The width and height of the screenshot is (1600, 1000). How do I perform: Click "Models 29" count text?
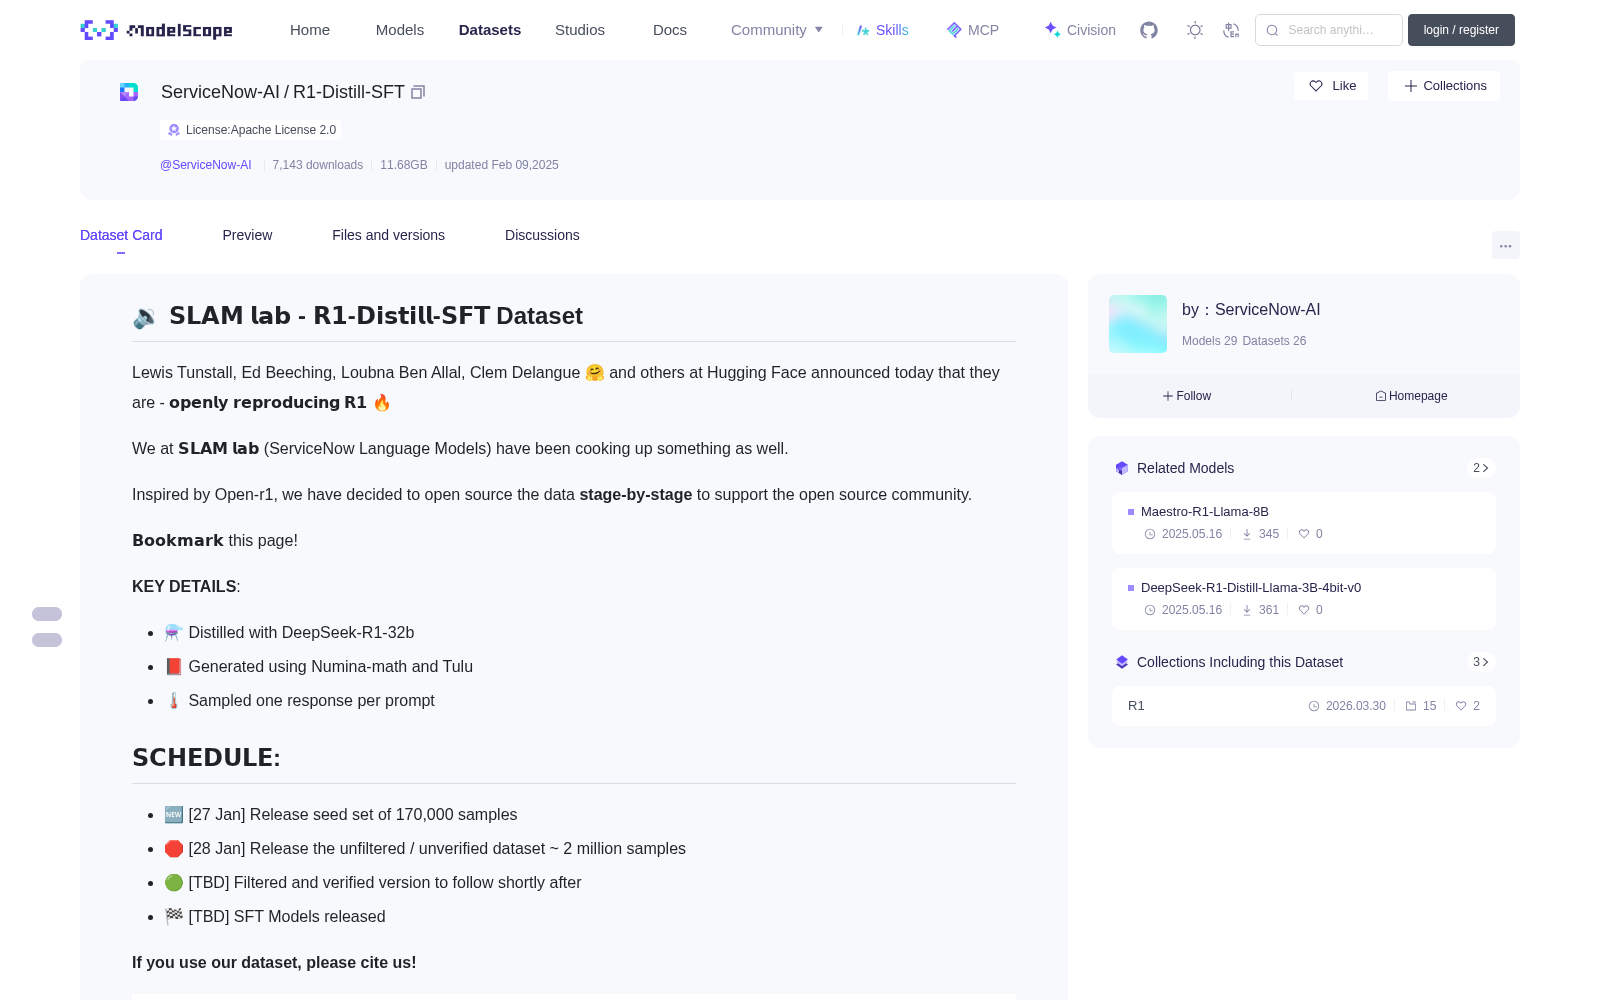pos(1209,341)
